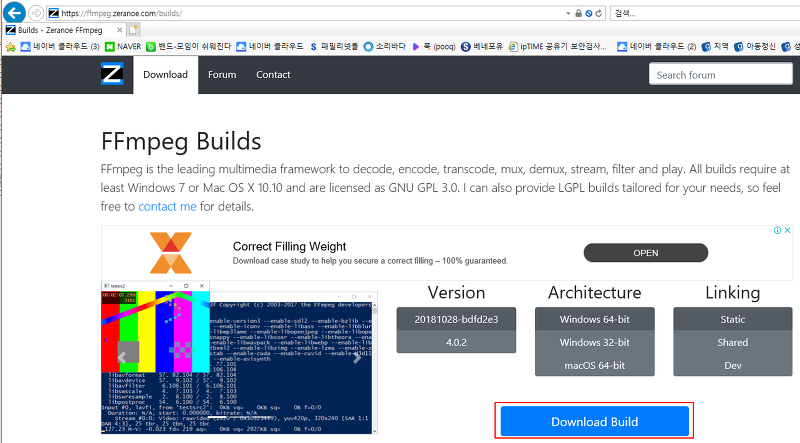
Task: Select the Download nav tab
Action: [x=165, y=75]
